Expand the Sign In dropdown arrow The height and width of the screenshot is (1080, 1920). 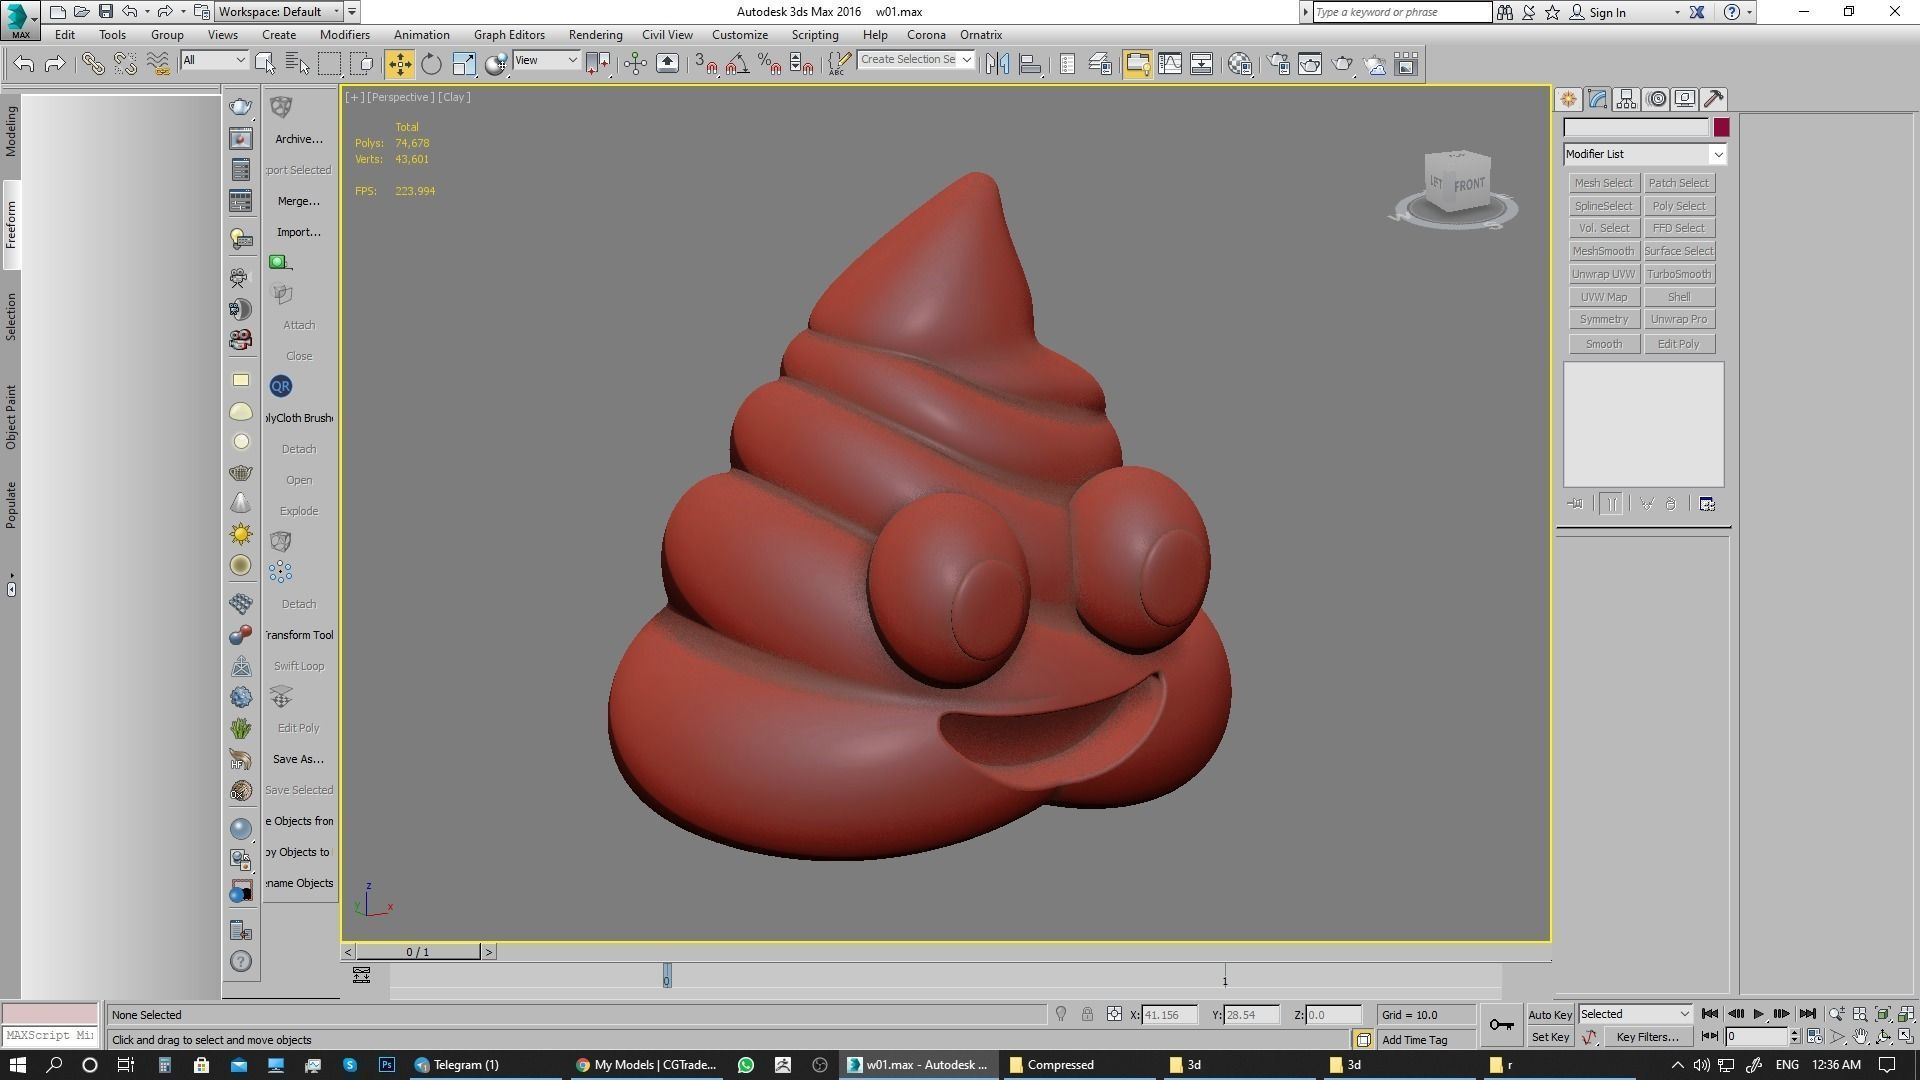pos(1677,13)
